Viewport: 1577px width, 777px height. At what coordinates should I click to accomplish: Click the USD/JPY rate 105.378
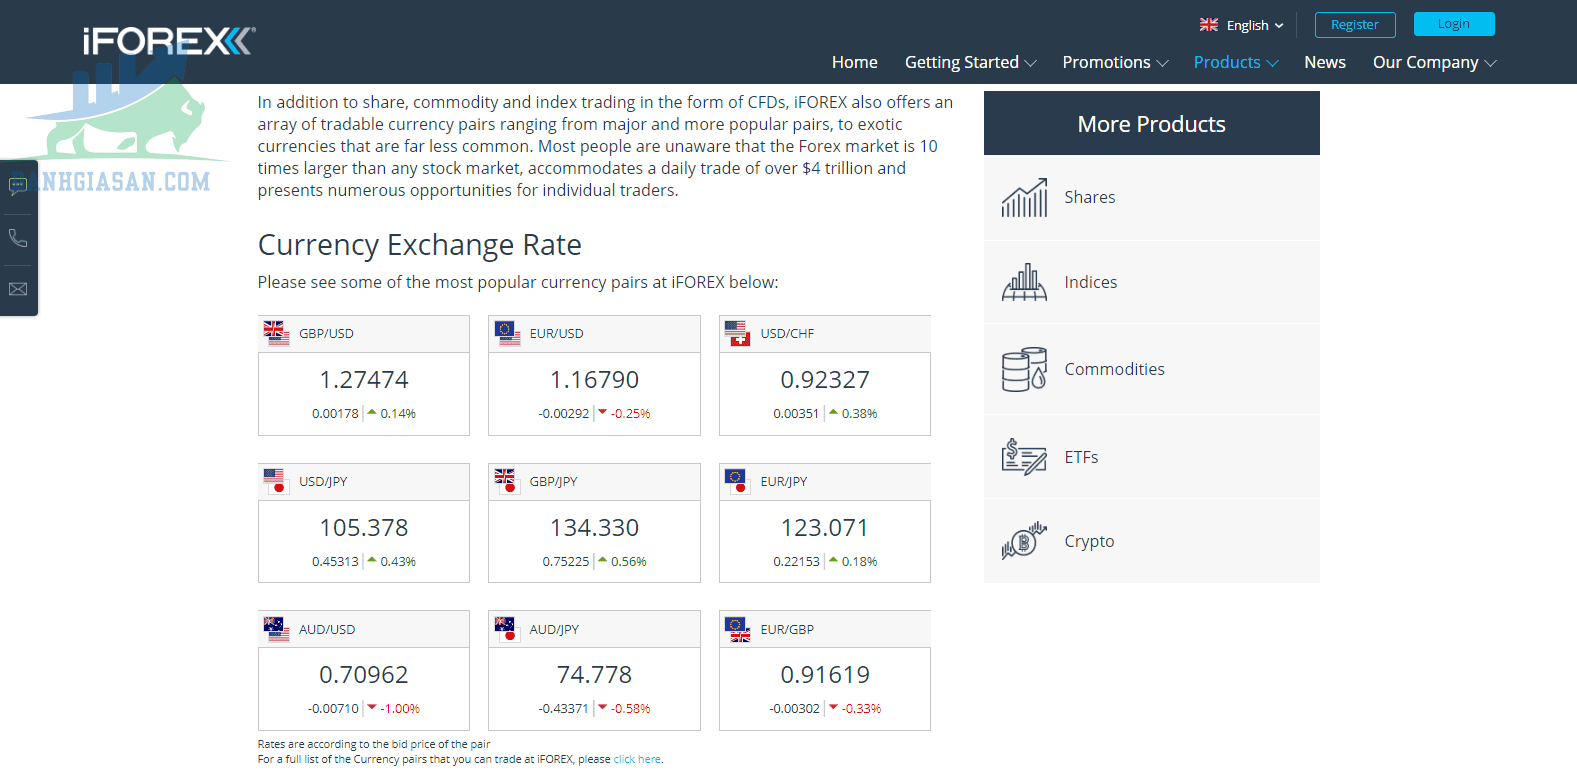(x=364, y=527)
